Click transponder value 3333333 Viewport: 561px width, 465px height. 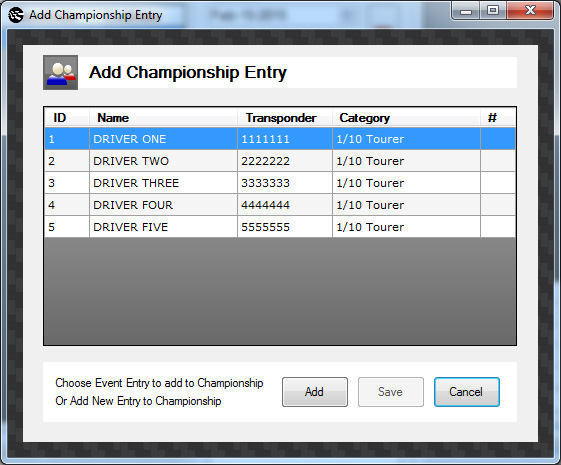click(285, 183)
